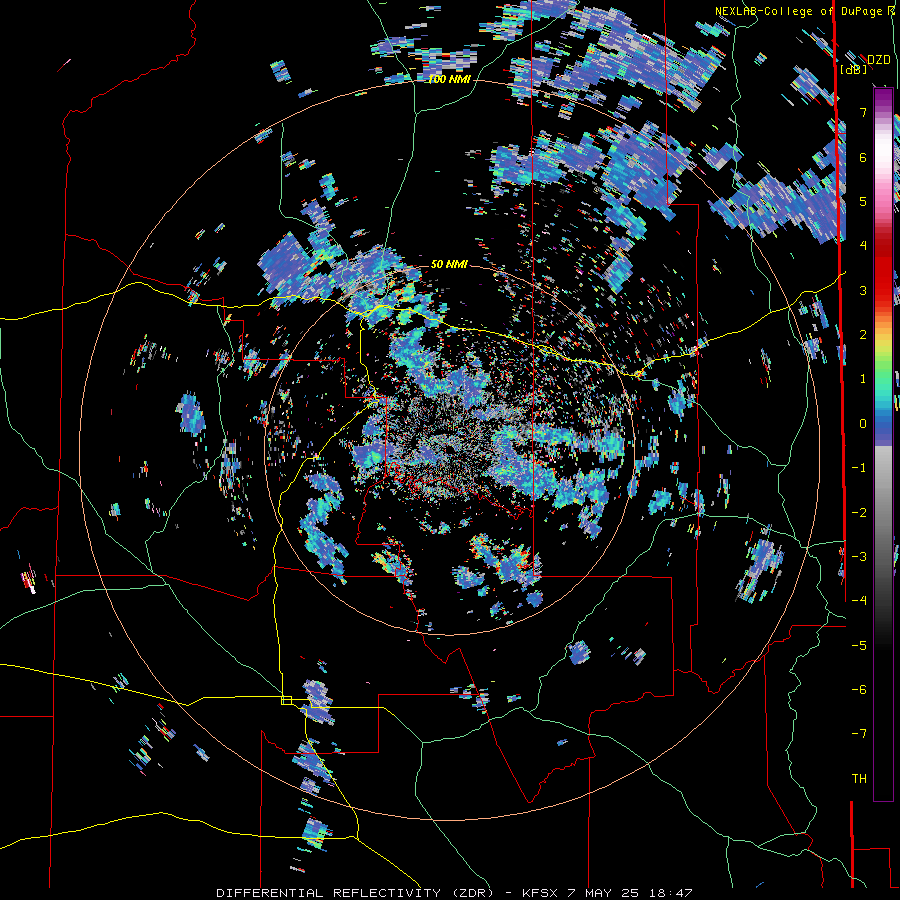
Task: Click the "-5" scale value
Action: tap(859, 645)
